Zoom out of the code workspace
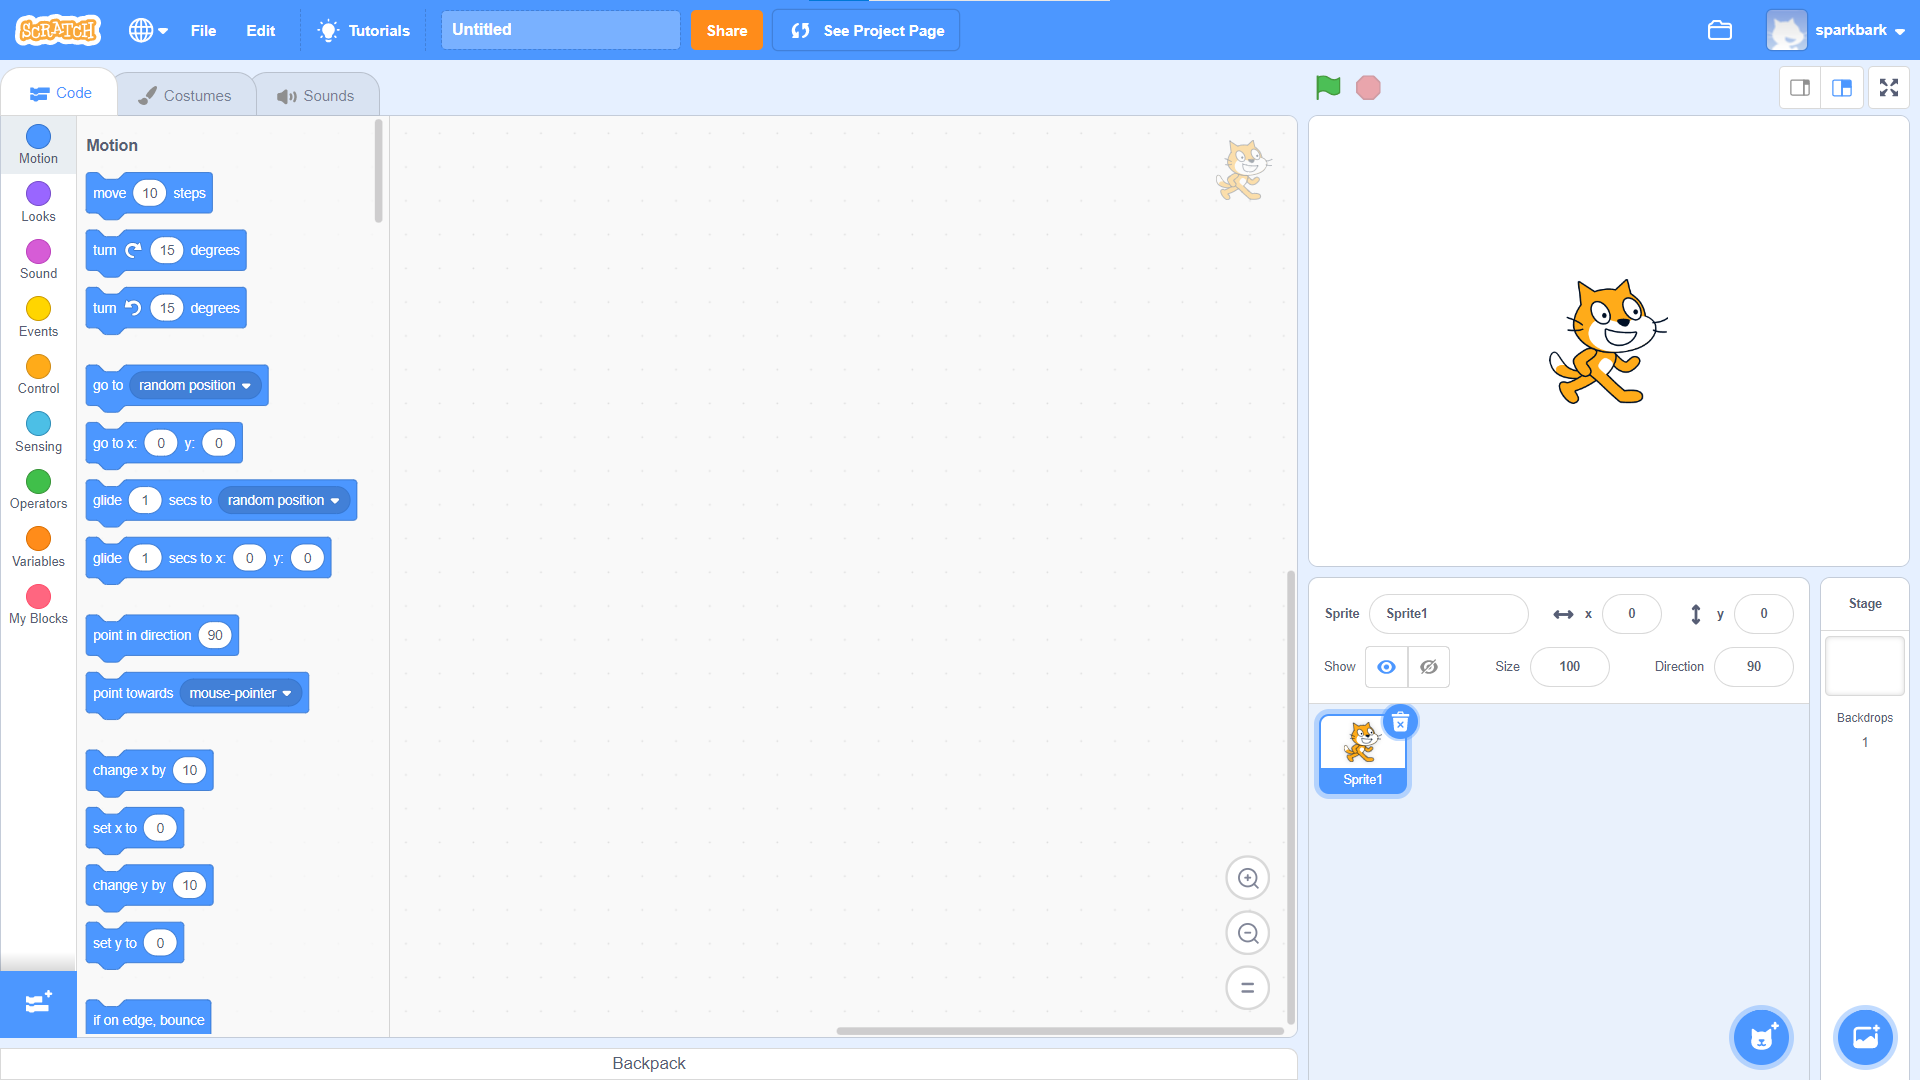The width and height of the screenshot is (1920, 1080). (1247, 933)
